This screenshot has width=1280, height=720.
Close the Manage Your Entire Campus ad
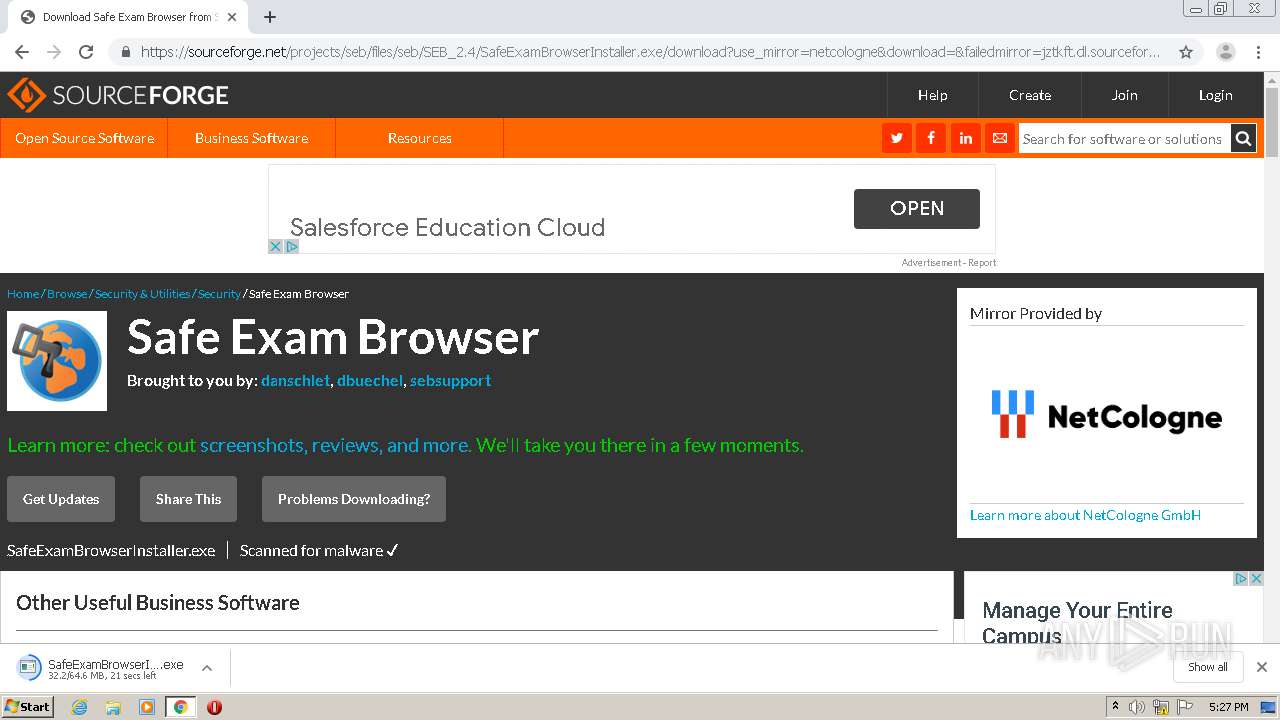click(x=1256, y=579)
